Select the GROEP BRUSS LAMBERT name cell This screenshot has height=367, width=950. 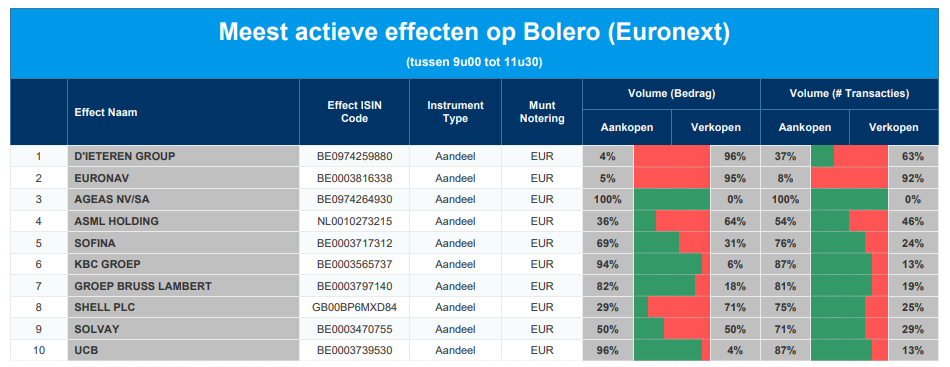click(x=184, y=286)
